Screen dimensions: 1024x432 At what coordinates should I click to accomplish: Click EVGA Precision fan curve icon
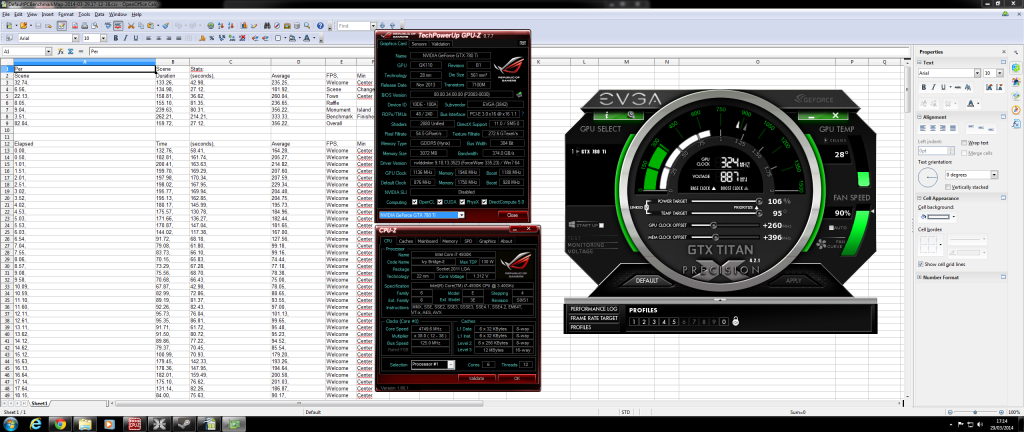coord(822,244)
